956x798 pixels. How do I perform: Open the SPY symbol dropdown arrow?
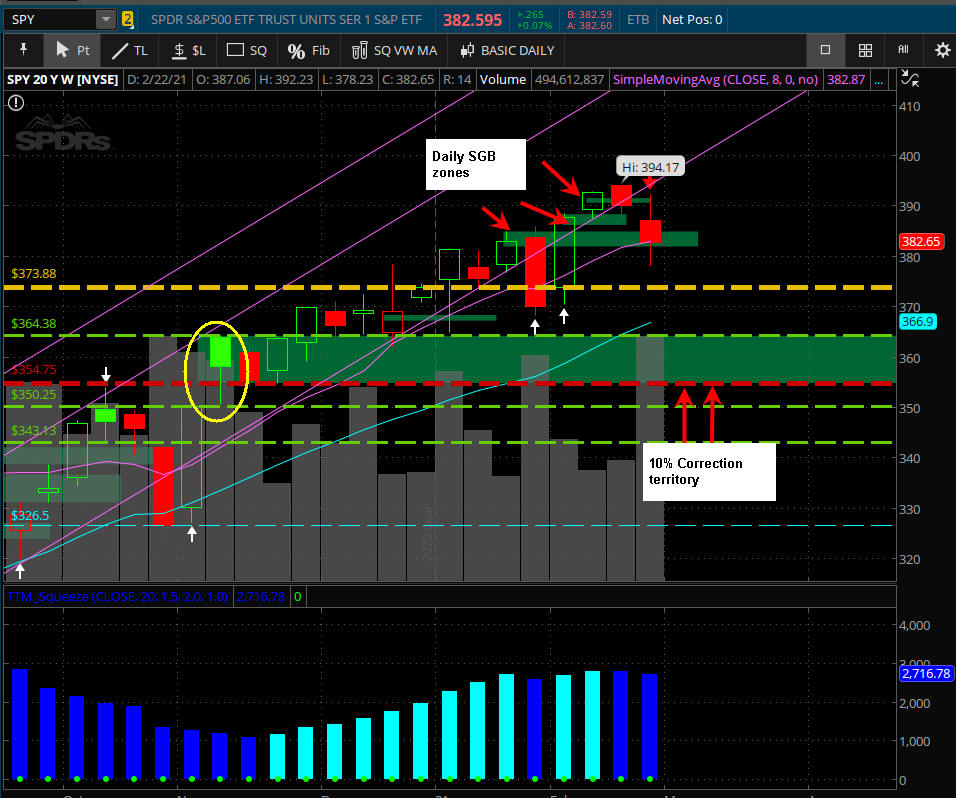click(x=105, y=19)
